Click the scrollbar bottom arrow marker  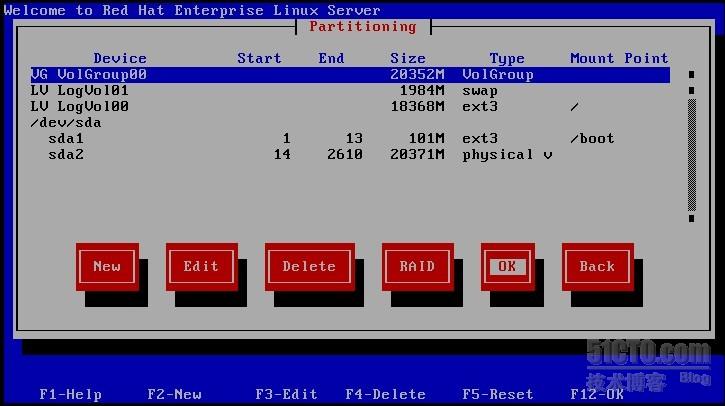(692, 218)
